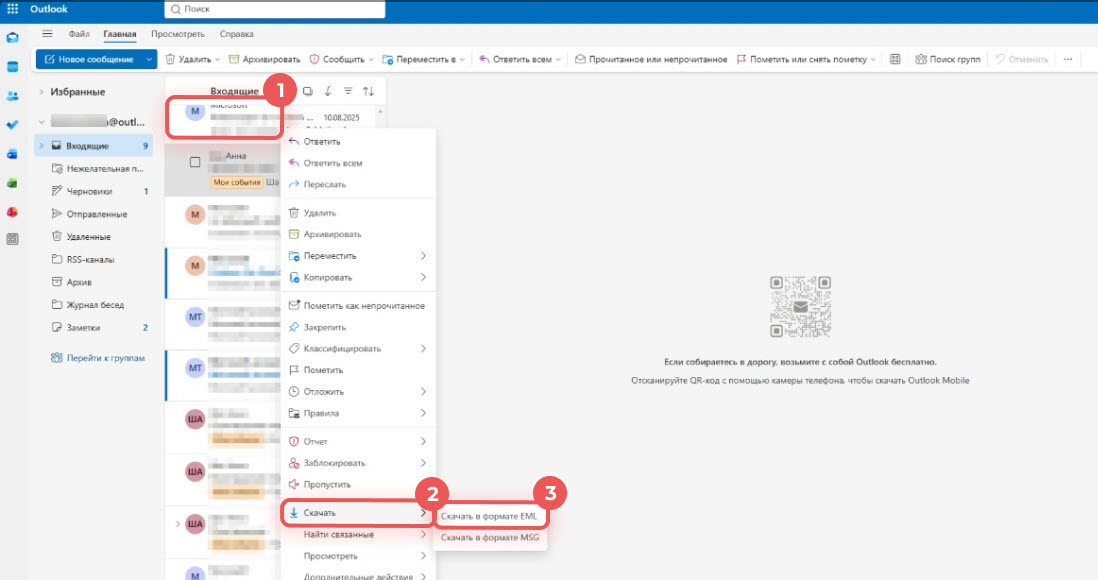Follow the Перейти к группам link
This screenshot has width=1098, height=580.
pos(98,358)
